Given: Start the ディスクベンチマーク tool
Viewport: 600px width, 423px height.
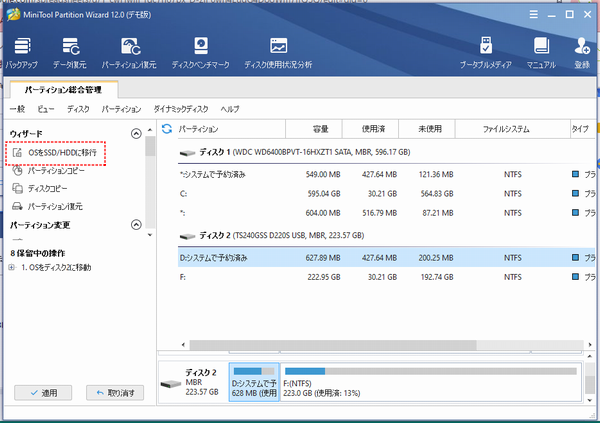Looking at the screenshot, I should pyautogui.click(x=201, y=53).
